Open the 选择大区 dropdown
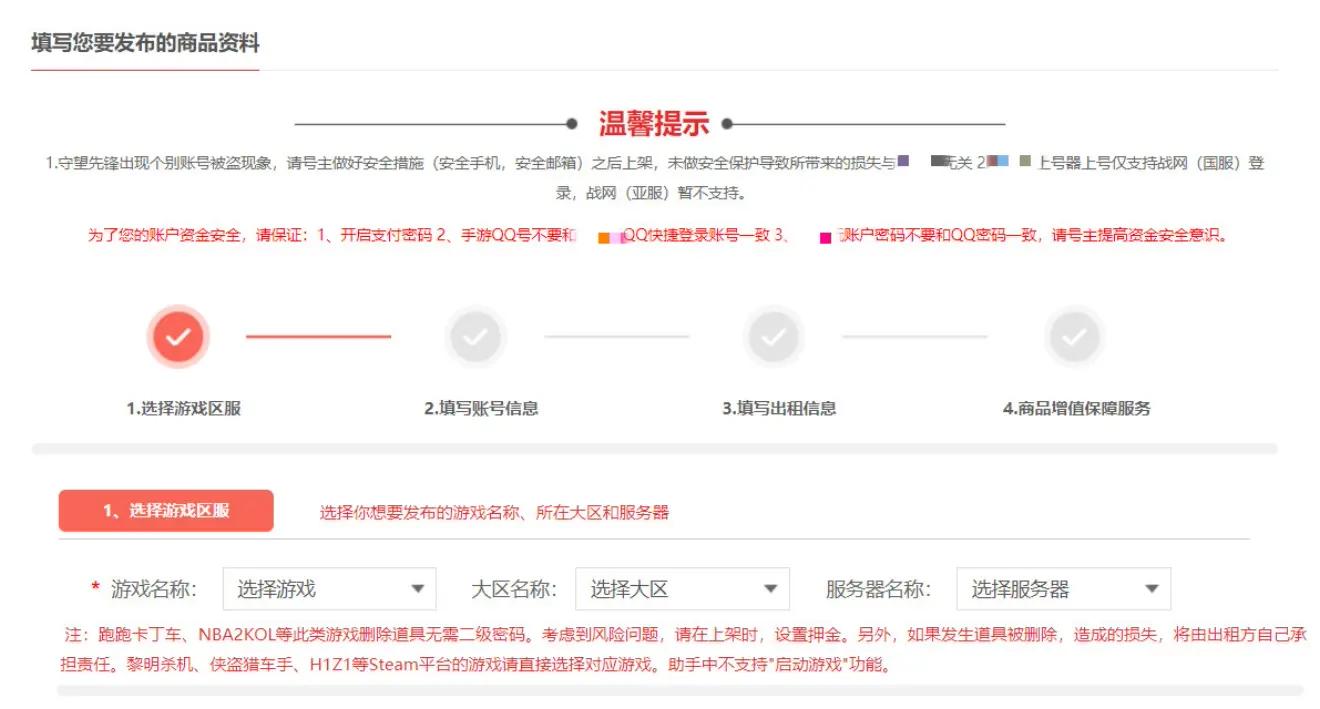Viewport: 1320px width, 709px height. [x=680, y=588]
